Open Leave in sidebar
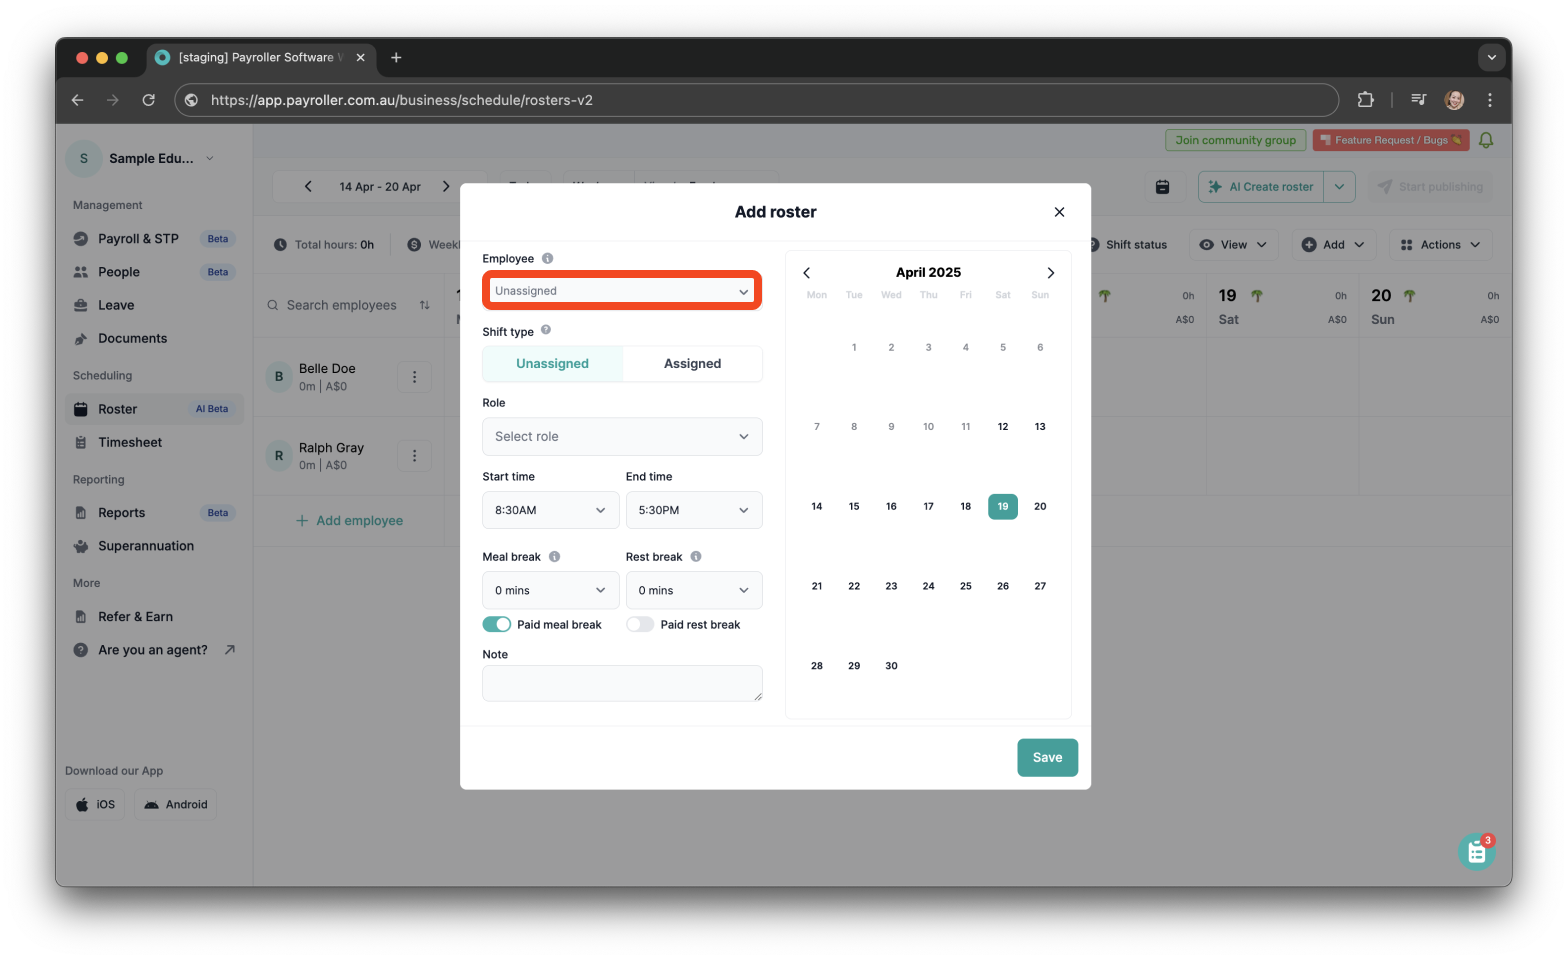Image resolution: width=1568 pixels, height=960 pixels. click(154, 305)
